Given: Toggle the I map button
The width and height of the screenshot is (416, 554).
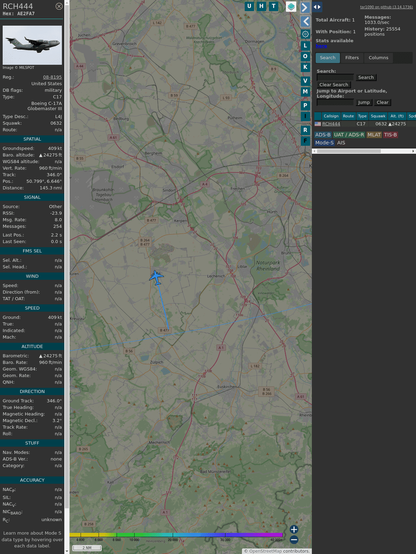Looking at the screenshot, I should pyautogui.click(x=305, y=116).
